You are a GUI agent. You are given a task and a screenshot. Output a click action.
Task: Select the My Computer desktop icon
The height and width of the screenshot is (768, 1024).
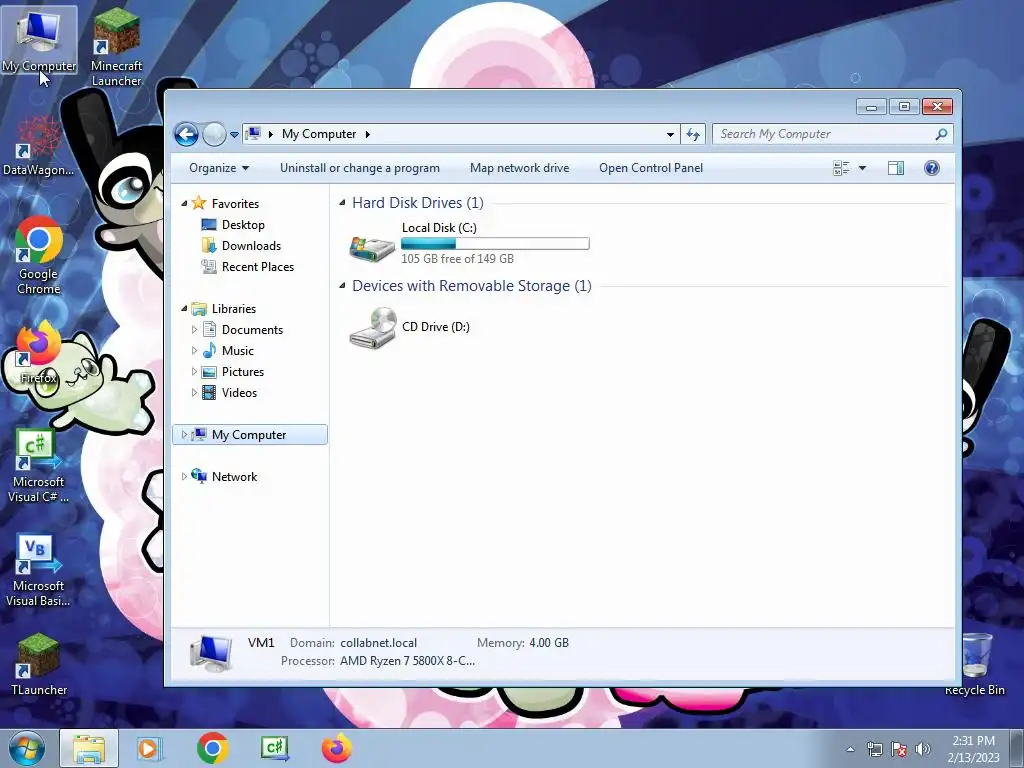pyautogui.click(x=39, y=40)
